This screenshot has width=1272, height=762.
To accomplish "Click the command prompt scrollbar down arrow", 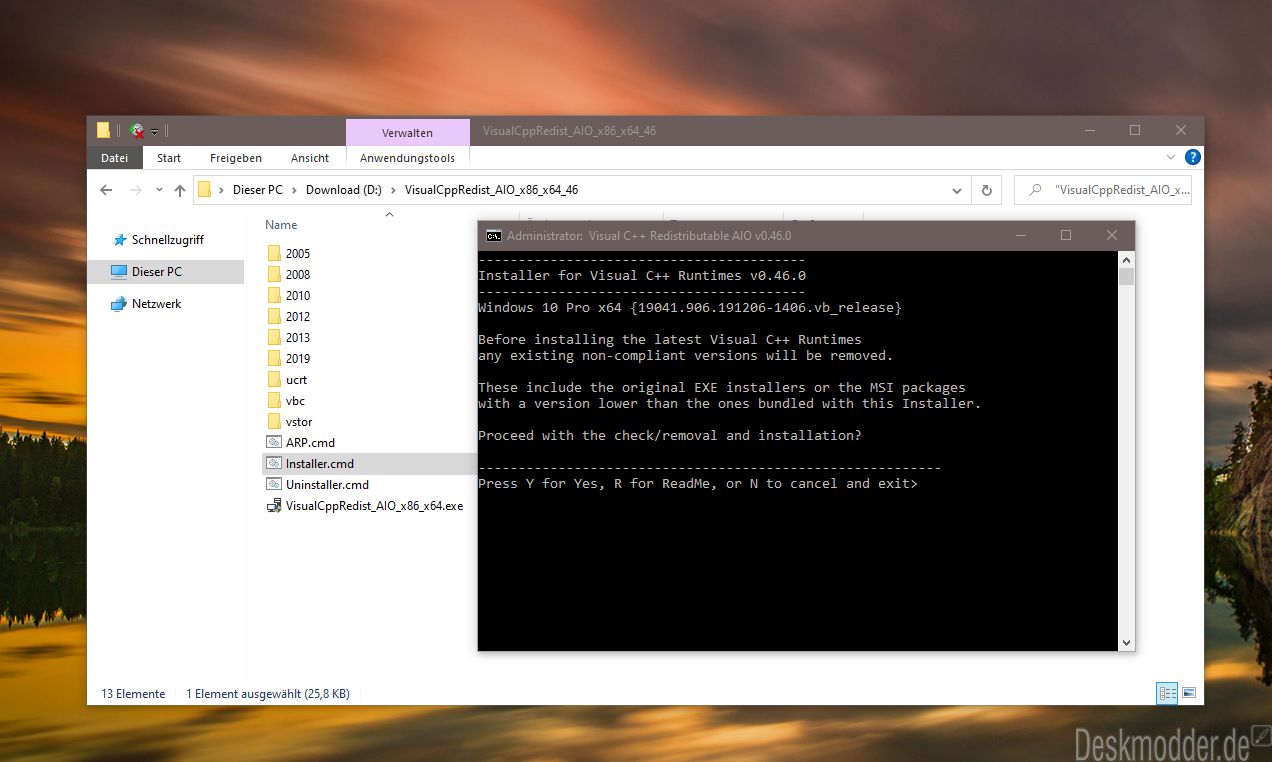I will click(1126, 643).
